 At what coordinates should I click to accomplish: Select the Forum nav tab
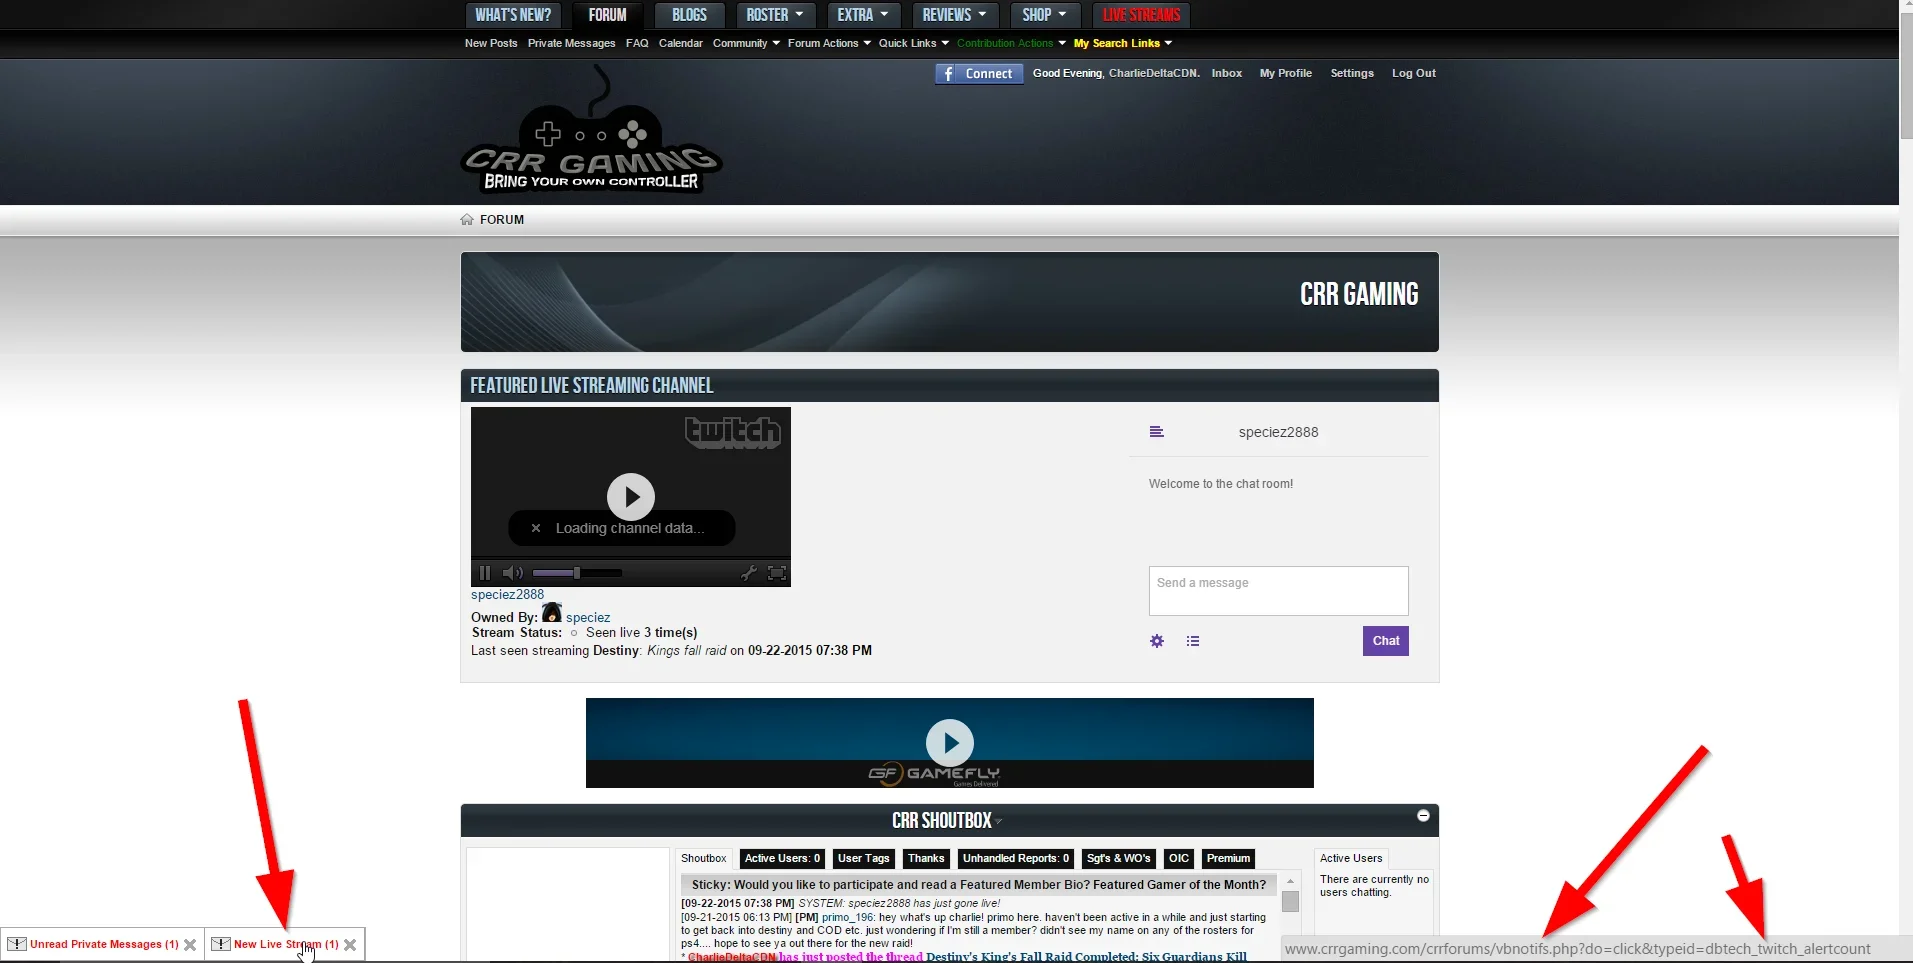click(x=608, y=15)
